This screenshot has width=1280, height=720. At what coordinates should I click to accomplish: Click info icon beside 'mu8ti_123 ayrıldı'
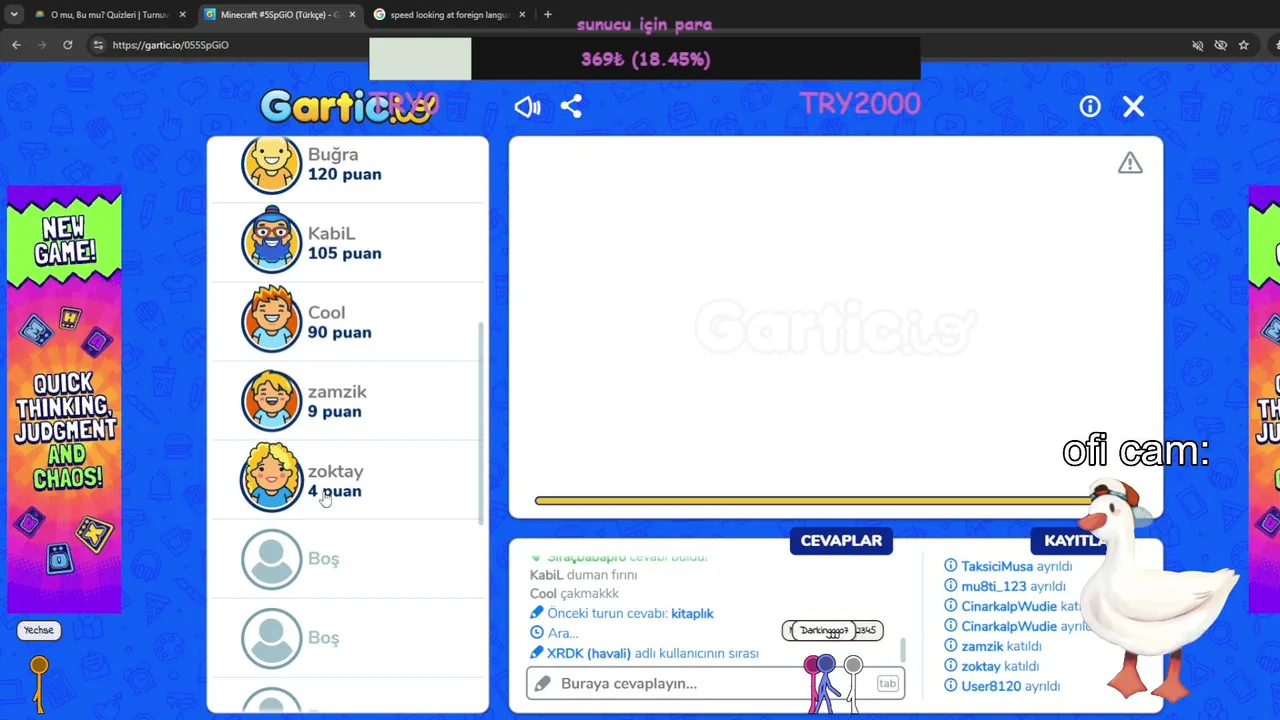[951, 586]
